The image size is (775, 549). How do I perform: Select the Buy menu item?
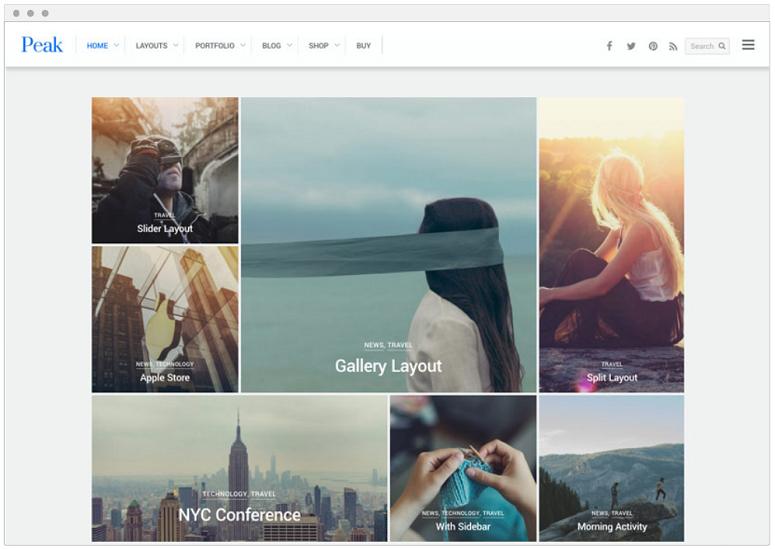point(363,45)
